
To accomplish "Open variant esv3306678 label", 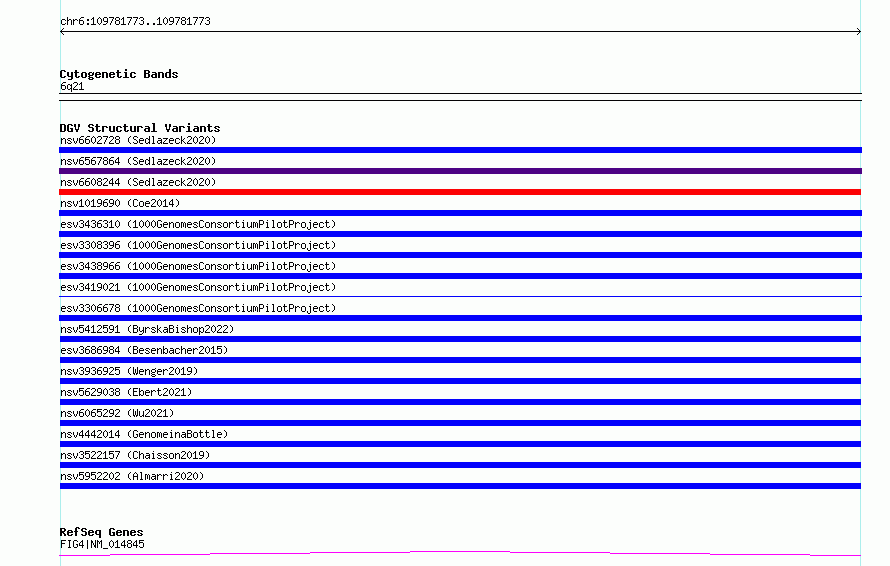I will click(x=198, y=308).
